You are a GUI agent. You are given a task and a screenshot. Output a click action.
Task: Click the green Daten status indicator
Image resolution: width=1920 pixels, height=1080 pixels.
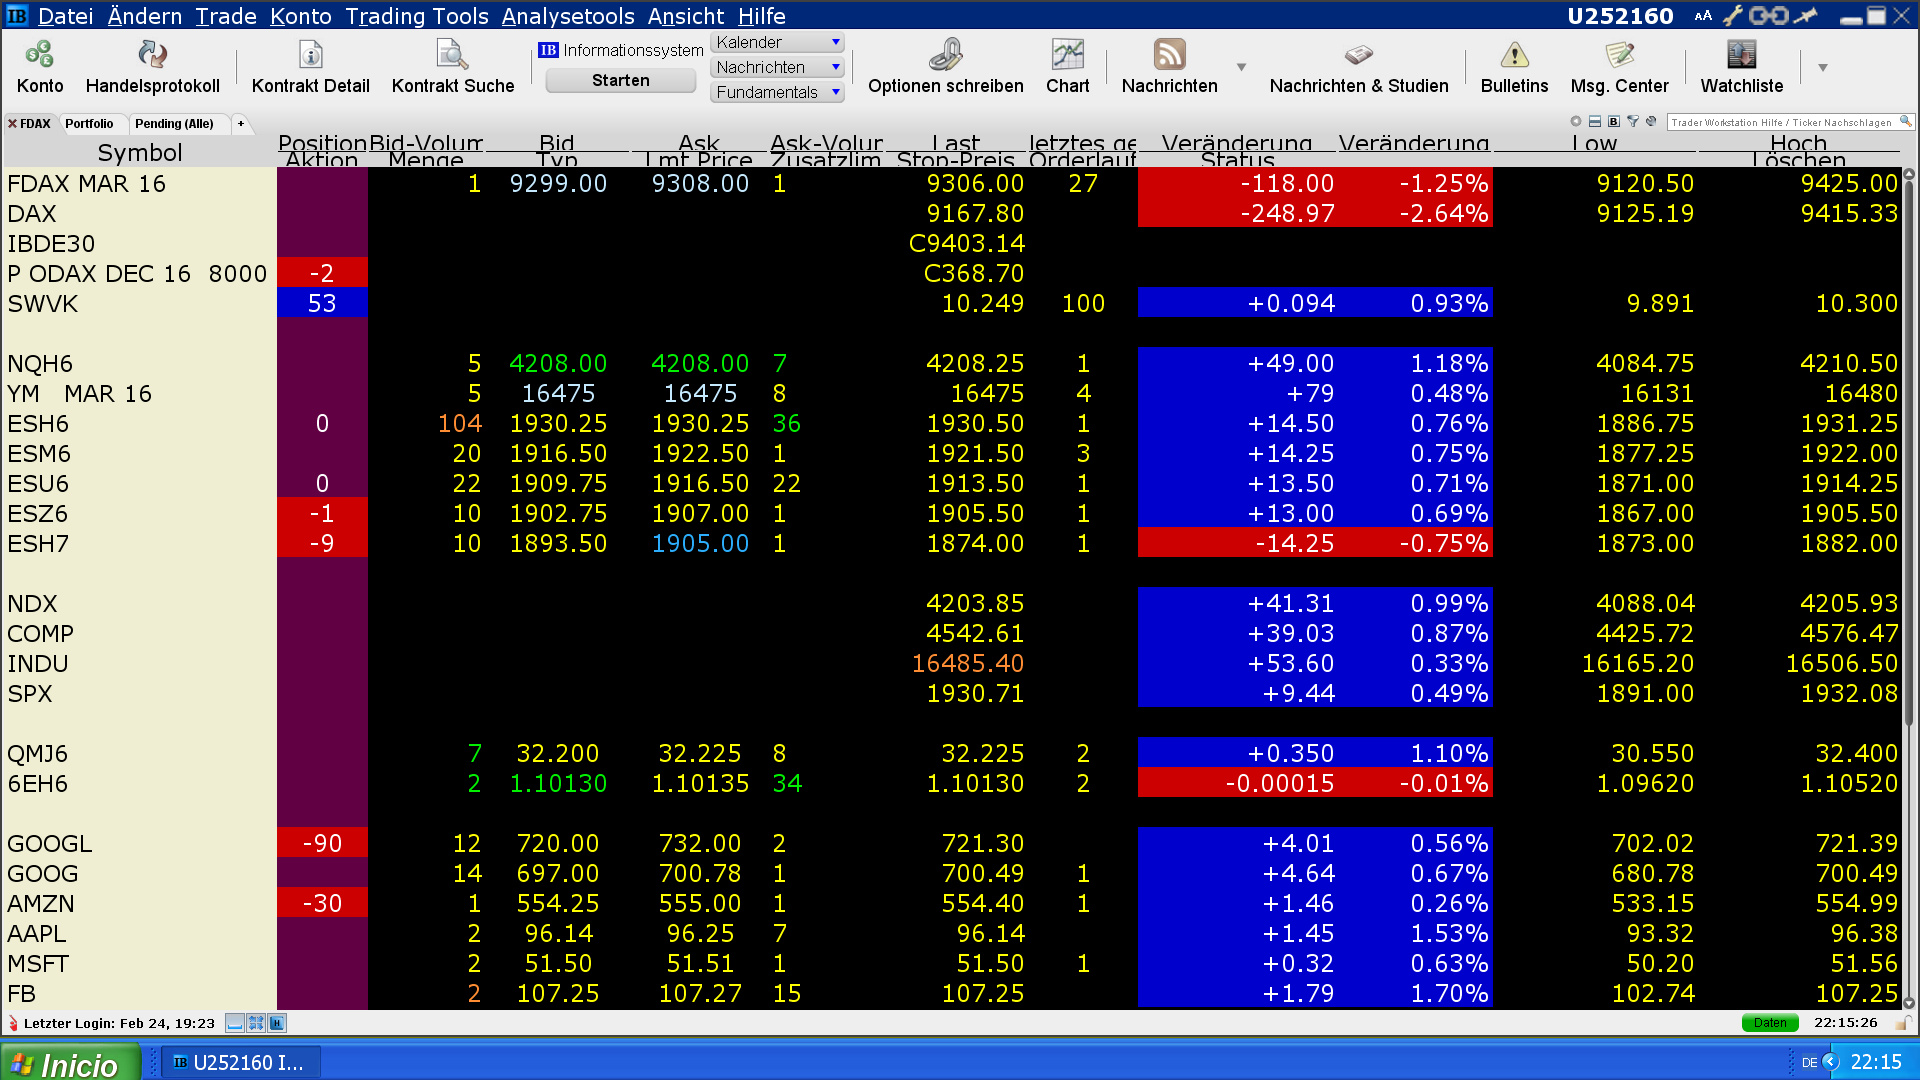[x=1769, y=1023]
